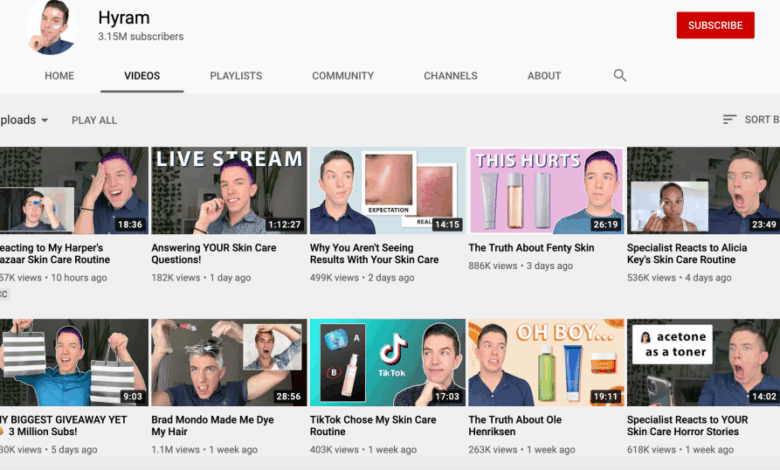The image size is (780, 470).
Task: Open the Live Stream video thumbnail
Action: [229, 191]
